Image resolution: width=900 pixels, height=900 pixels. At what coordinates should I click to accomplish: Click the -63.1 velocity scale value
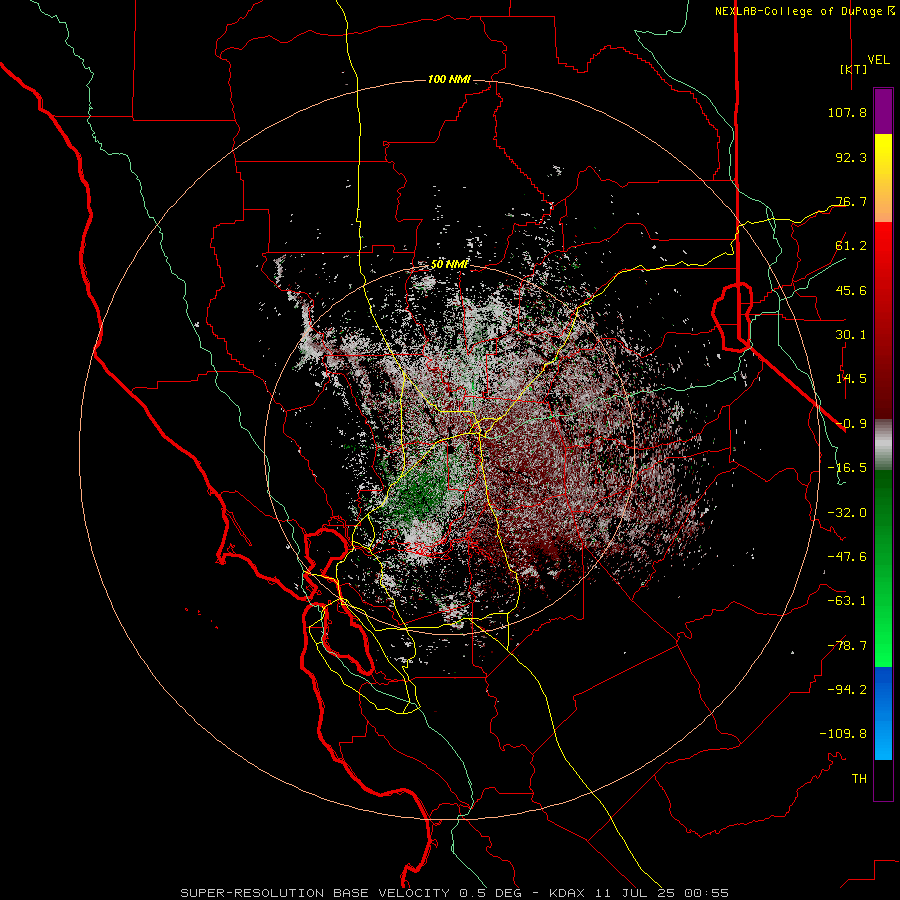847,601
